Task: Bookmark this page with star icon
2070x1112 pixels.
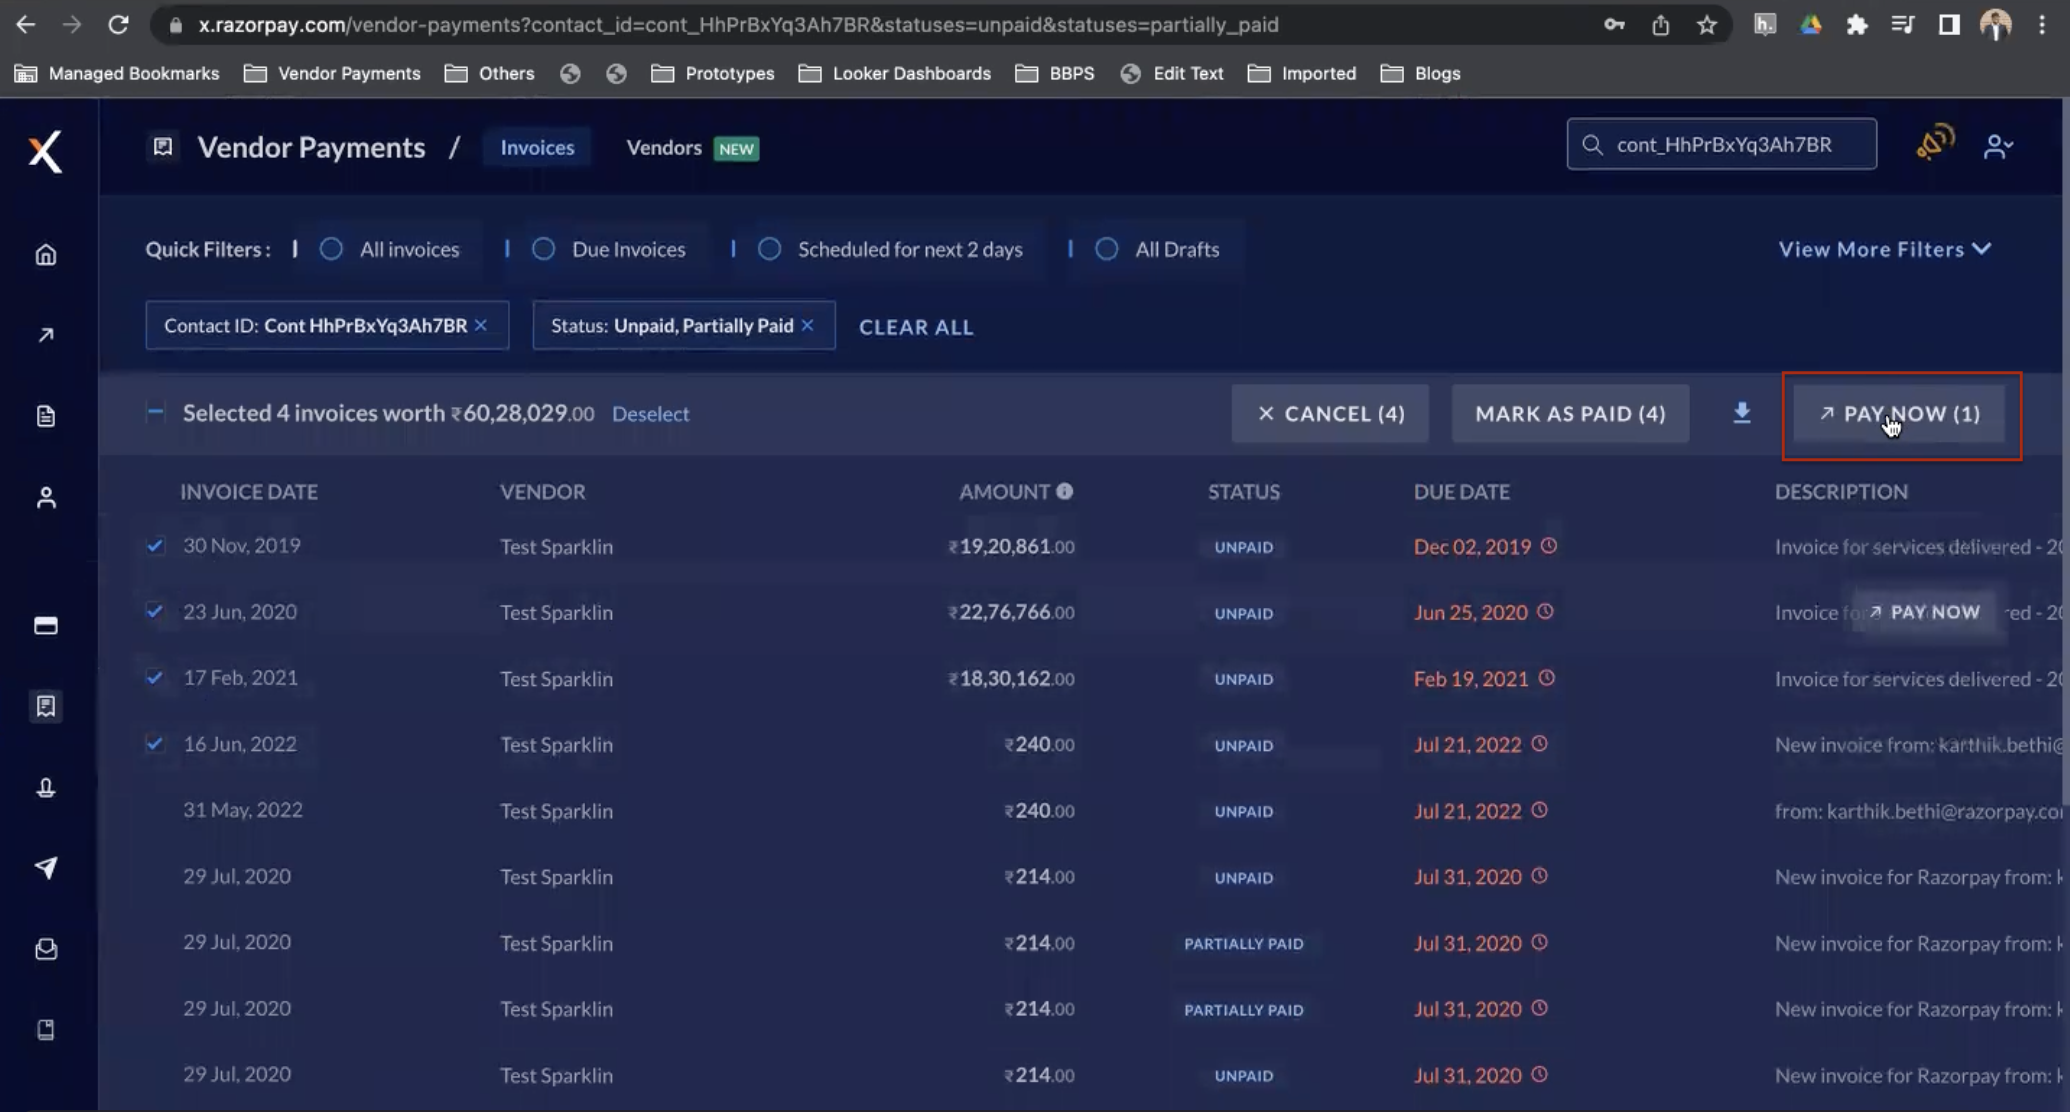Action: point(1707,25)
